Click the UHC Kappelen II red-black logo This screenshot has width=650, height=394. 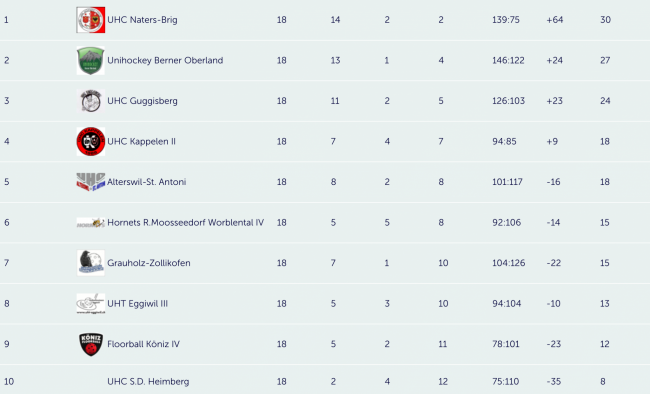90,141
